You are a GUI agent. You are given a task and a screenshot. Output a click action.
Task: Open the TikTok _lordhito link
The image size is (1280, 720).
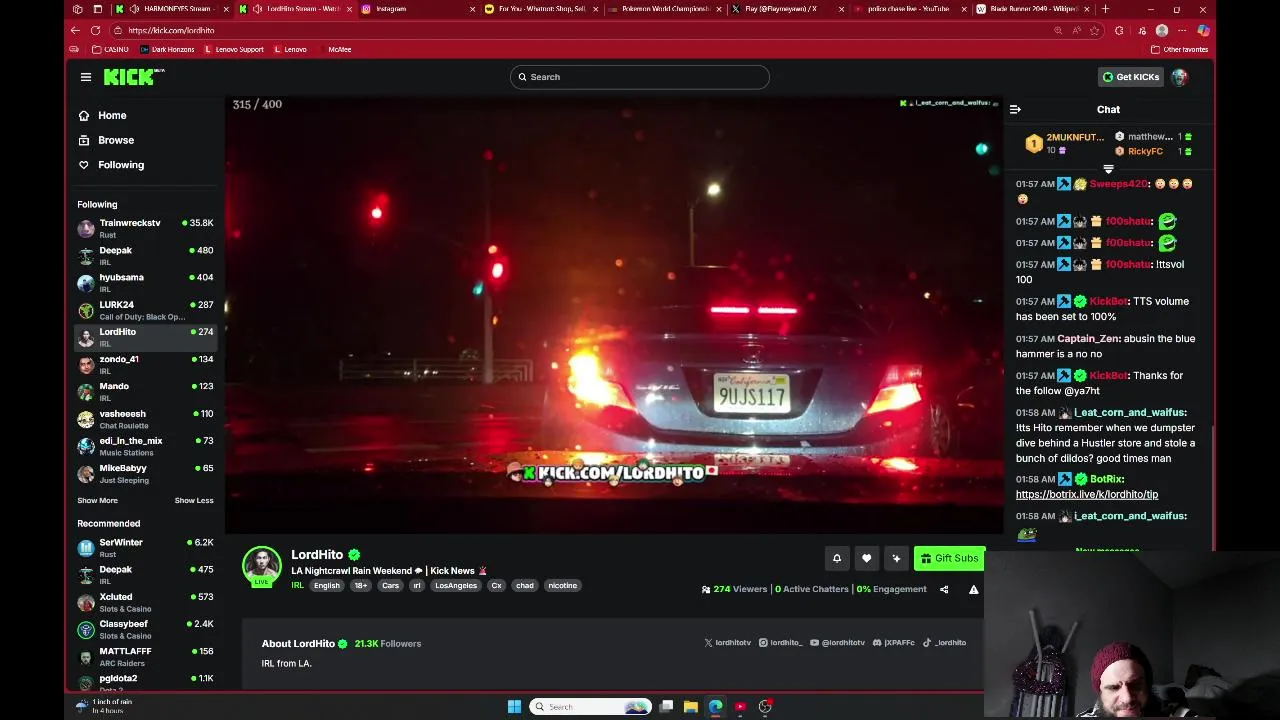pos(945,643)
